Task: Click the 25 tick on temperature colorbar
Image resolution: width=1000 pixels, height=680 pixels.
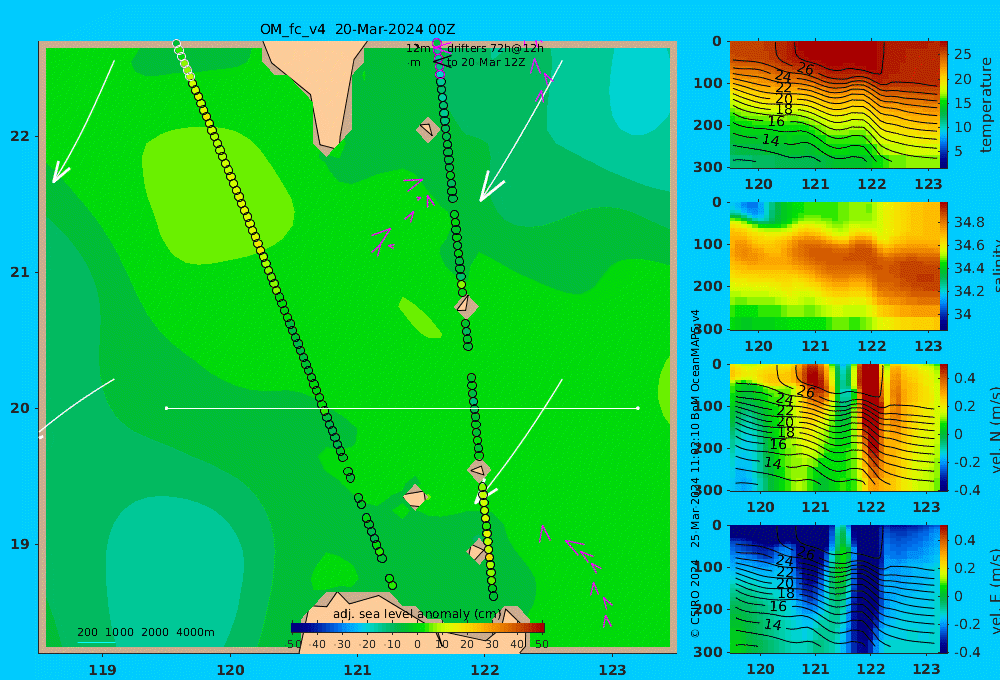Action: [962, 55]
